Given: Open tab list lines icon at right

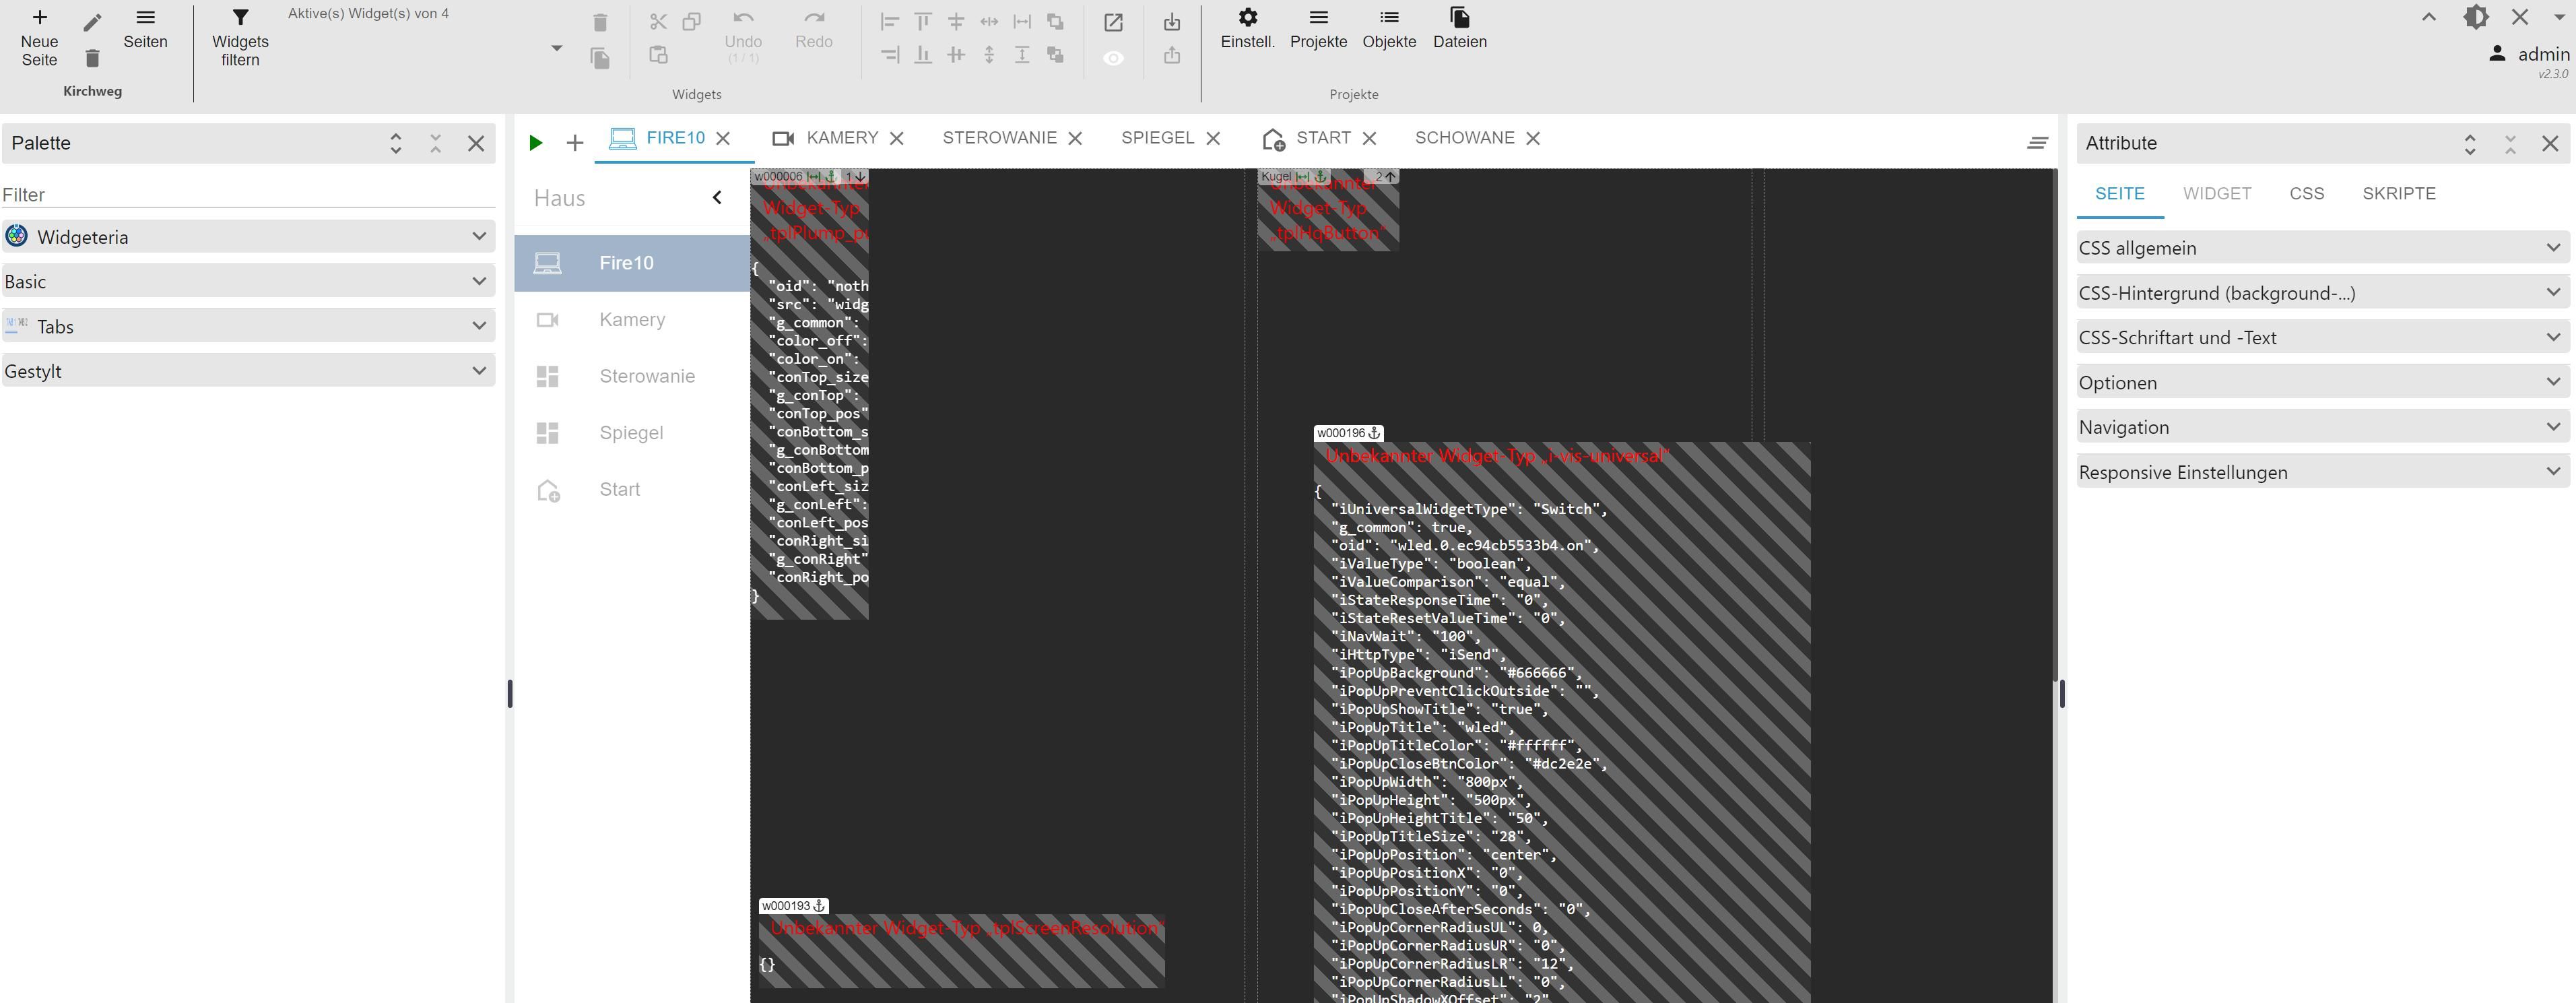Looking at the screenshot, I should pyautogui.click(x=2037, y=143).
